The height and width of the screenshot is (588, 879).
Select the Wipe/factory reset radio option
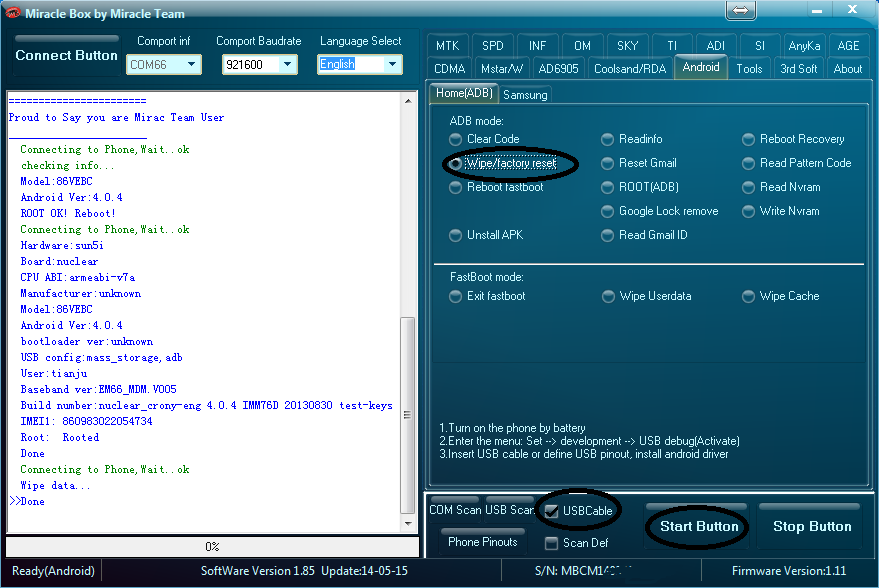pyautogui.click(x=503, y=163)
